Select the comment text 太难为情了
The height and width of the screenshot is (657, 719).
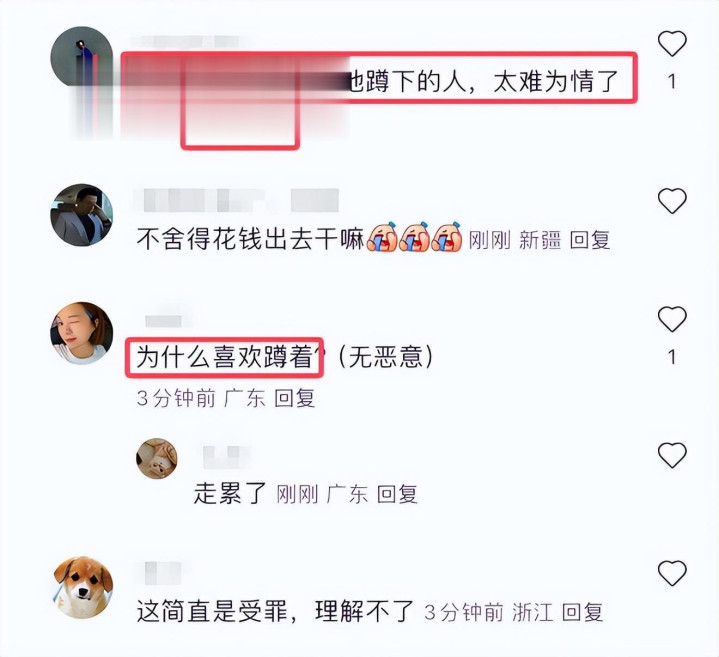click(x=556, y=82)
